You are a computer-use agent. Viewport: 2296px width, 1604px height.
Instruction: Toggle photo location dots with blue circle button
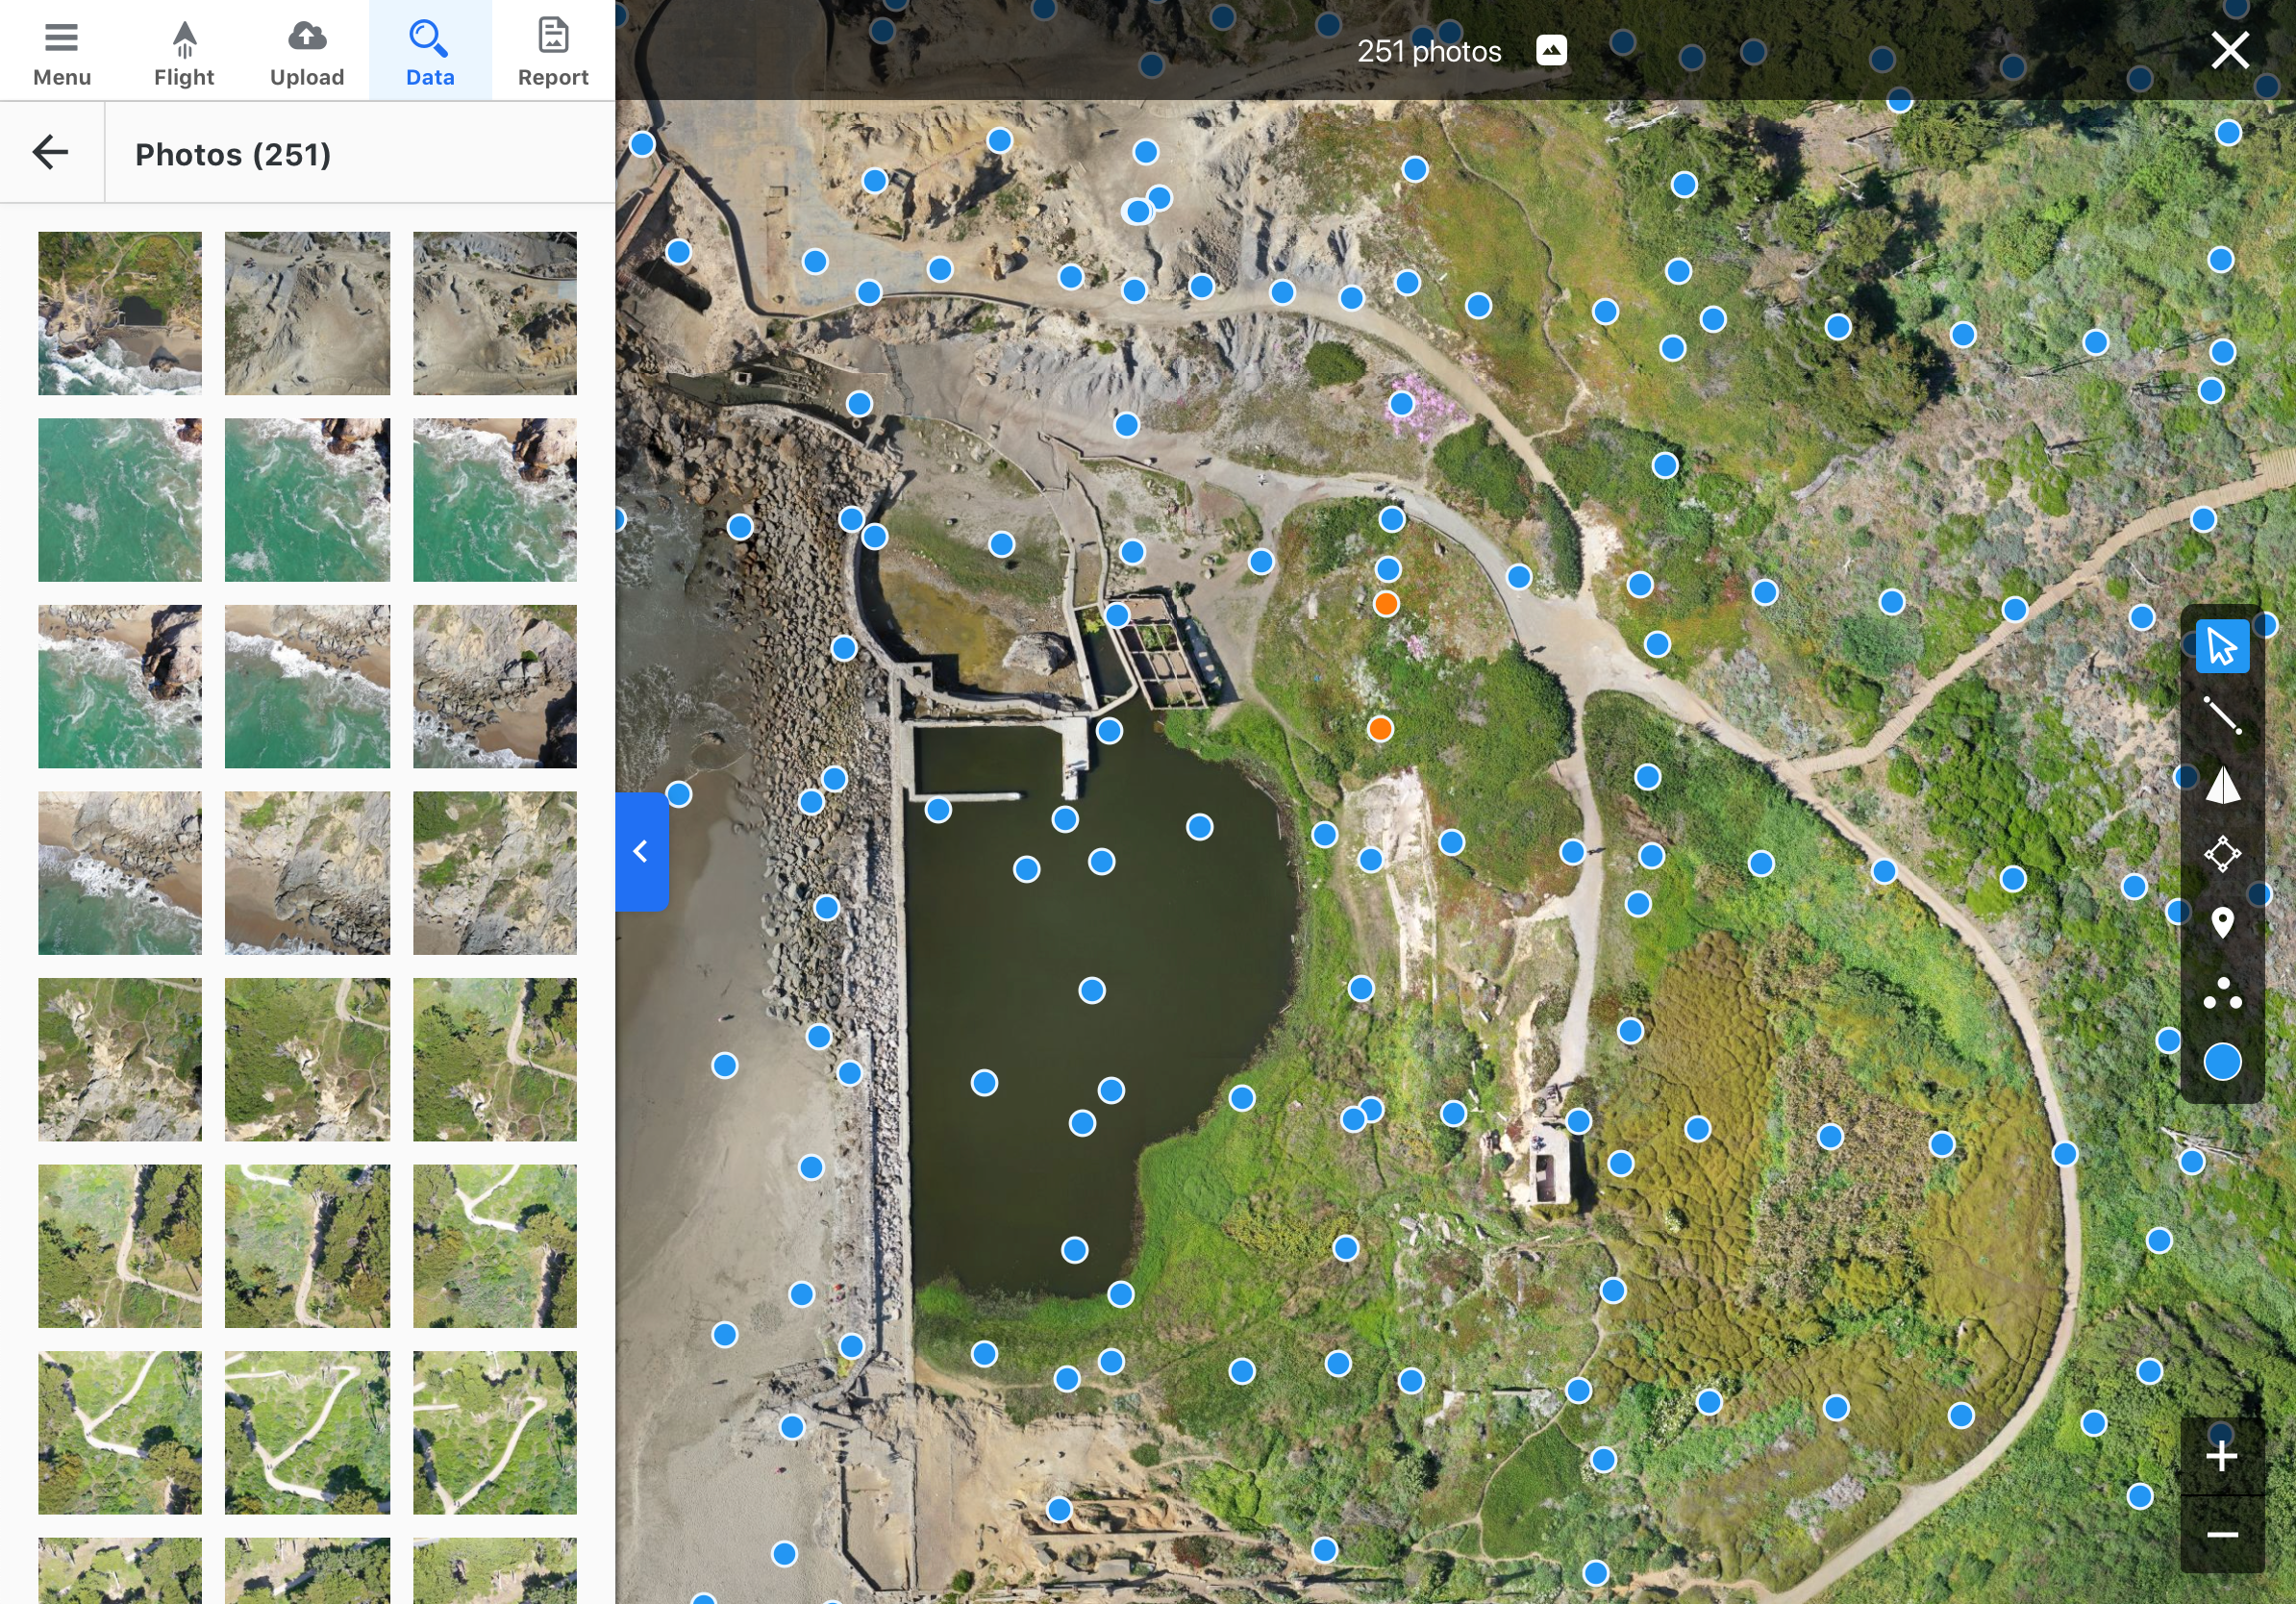tap(2221, 1062)
